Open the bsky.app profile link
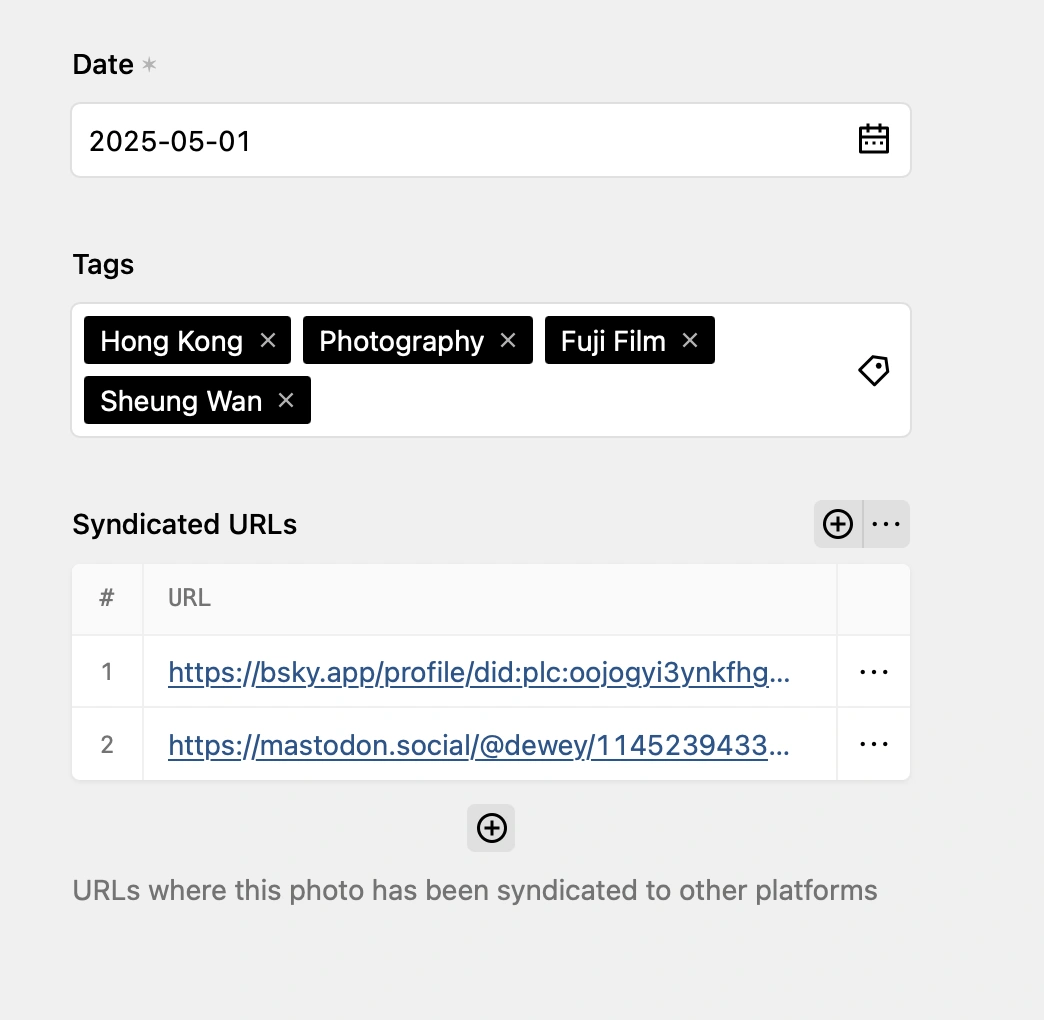Image resolution: width=1044 pixels, height=1020 pixels. (479, 672)
